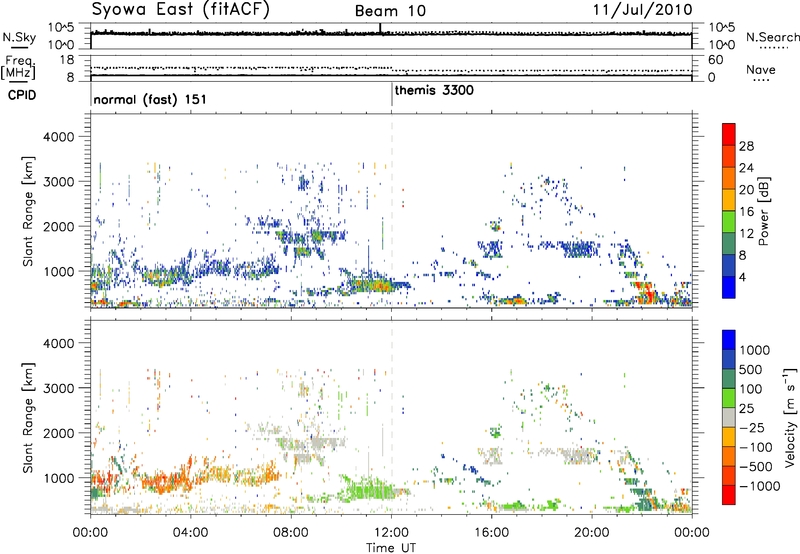Click the '-25' value on Velocity color bar
The image size is (800, 554).
(753, 427)
